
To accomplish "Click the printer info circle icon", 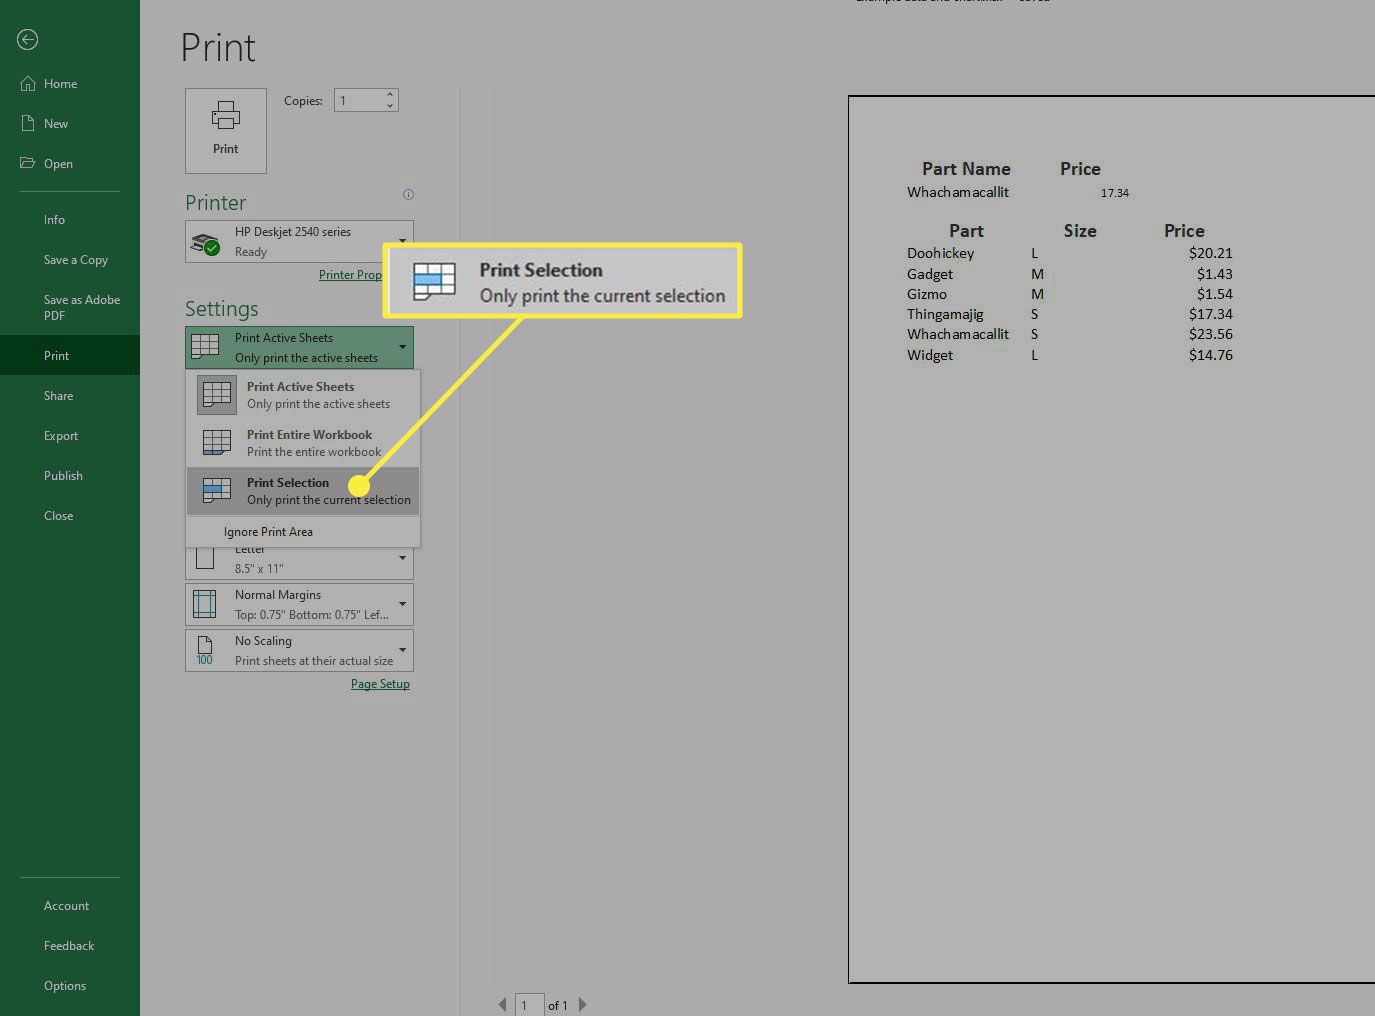I will tap(408, 194).
